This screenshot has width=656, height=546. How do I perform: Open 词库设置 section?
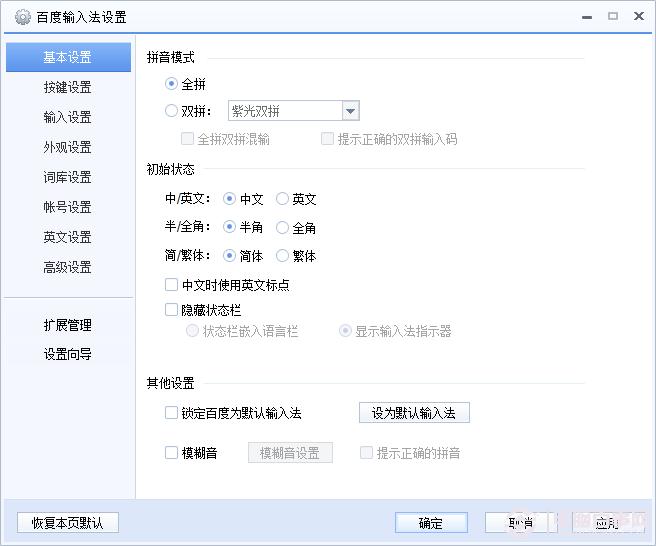67,177
